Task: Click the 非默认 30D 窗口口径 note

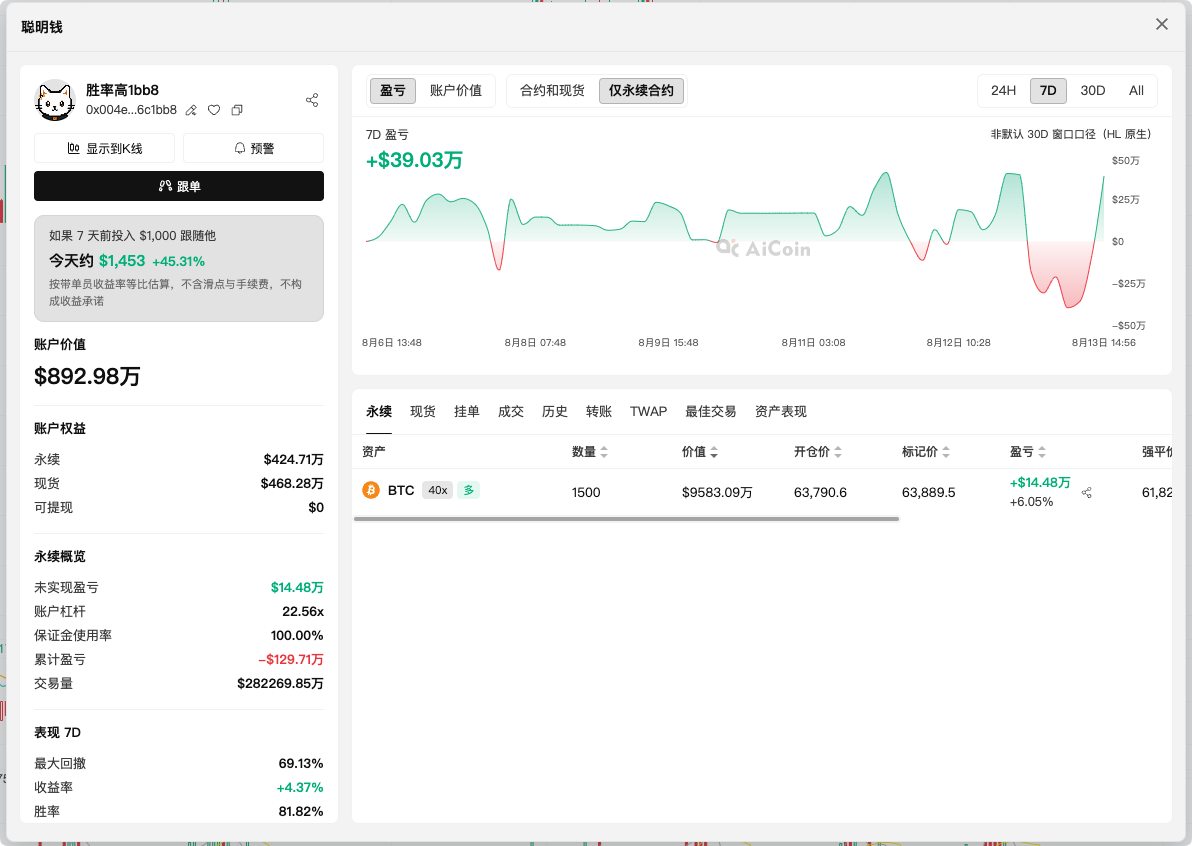Action: [1070, 134]
